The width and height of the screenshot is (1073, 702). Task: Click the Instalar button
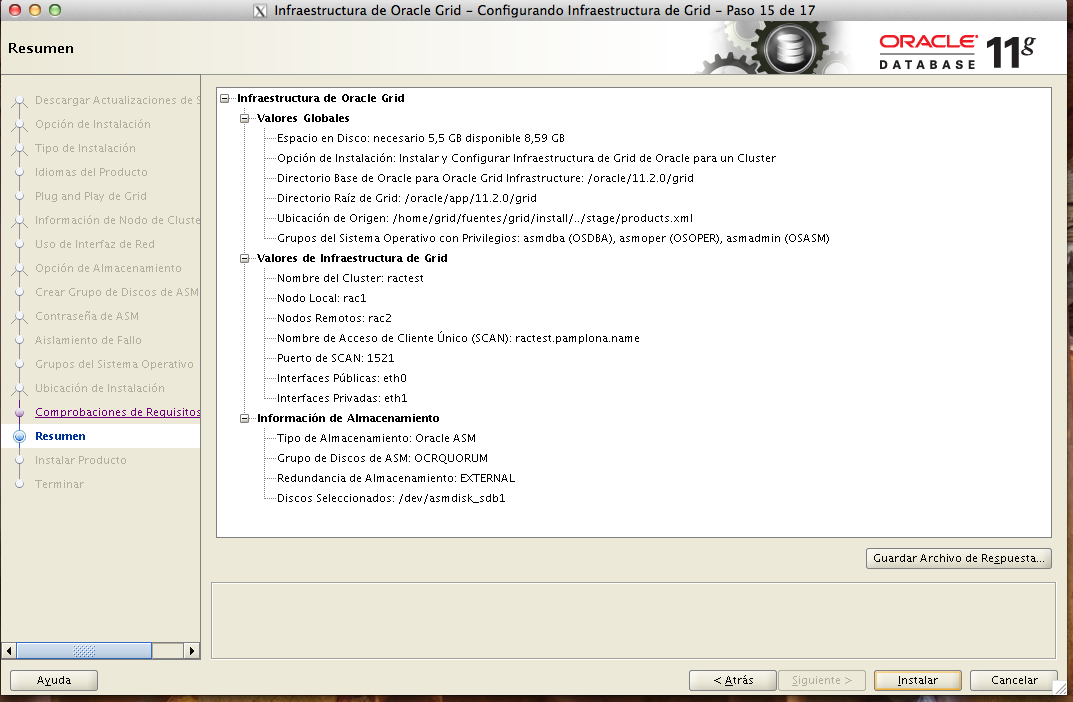pos(917,680)
